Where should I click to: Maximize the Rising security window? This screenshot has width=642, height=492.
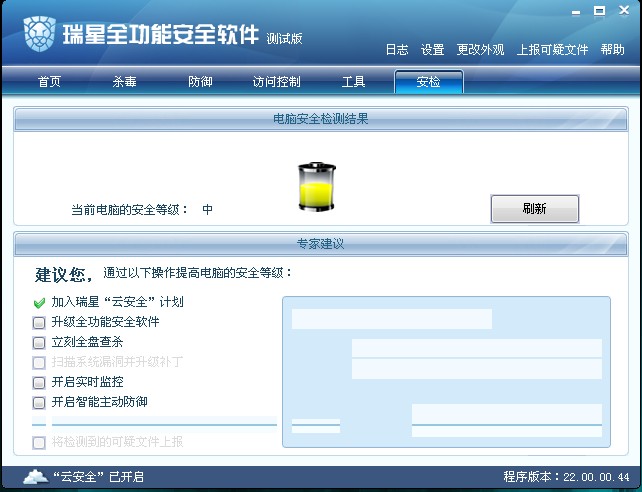[x=599, y=11]
